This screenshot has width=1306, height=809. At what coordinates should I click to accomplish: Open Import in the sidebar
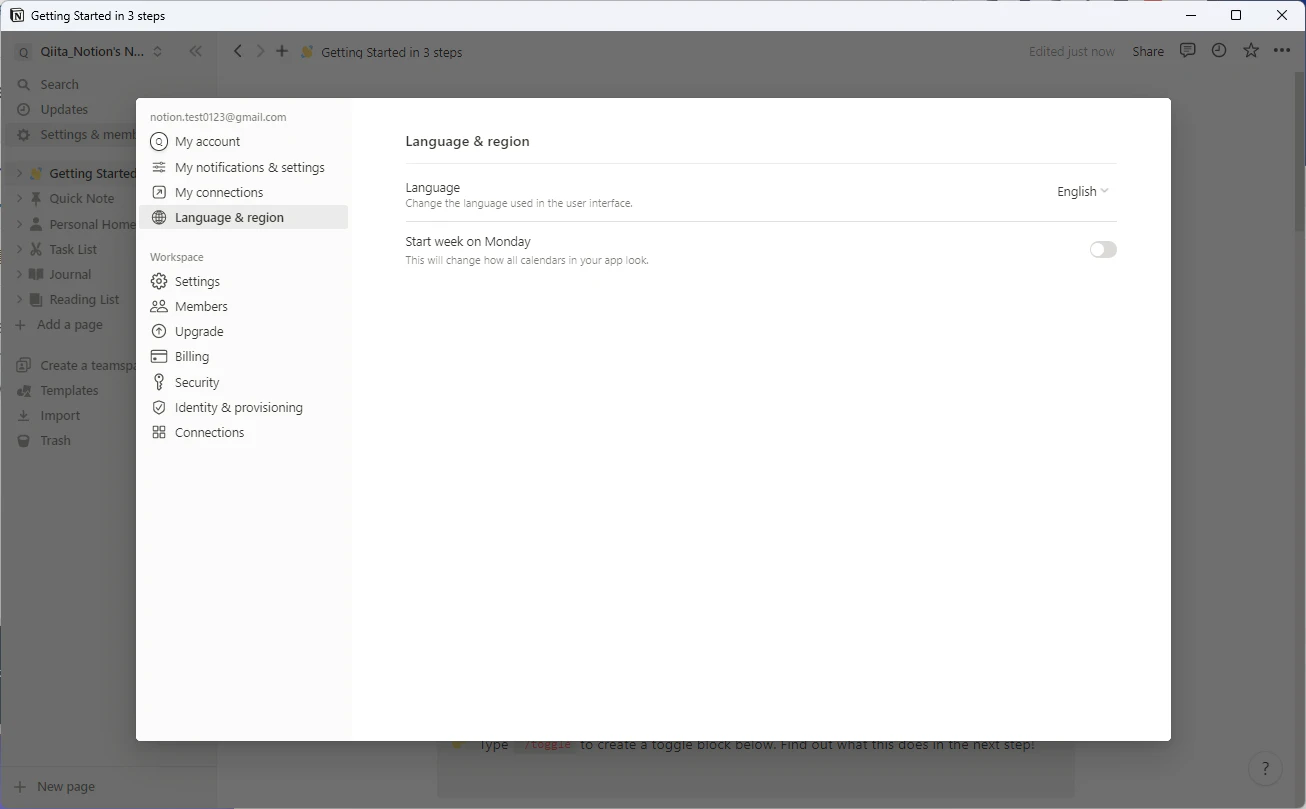pos(60,416)
